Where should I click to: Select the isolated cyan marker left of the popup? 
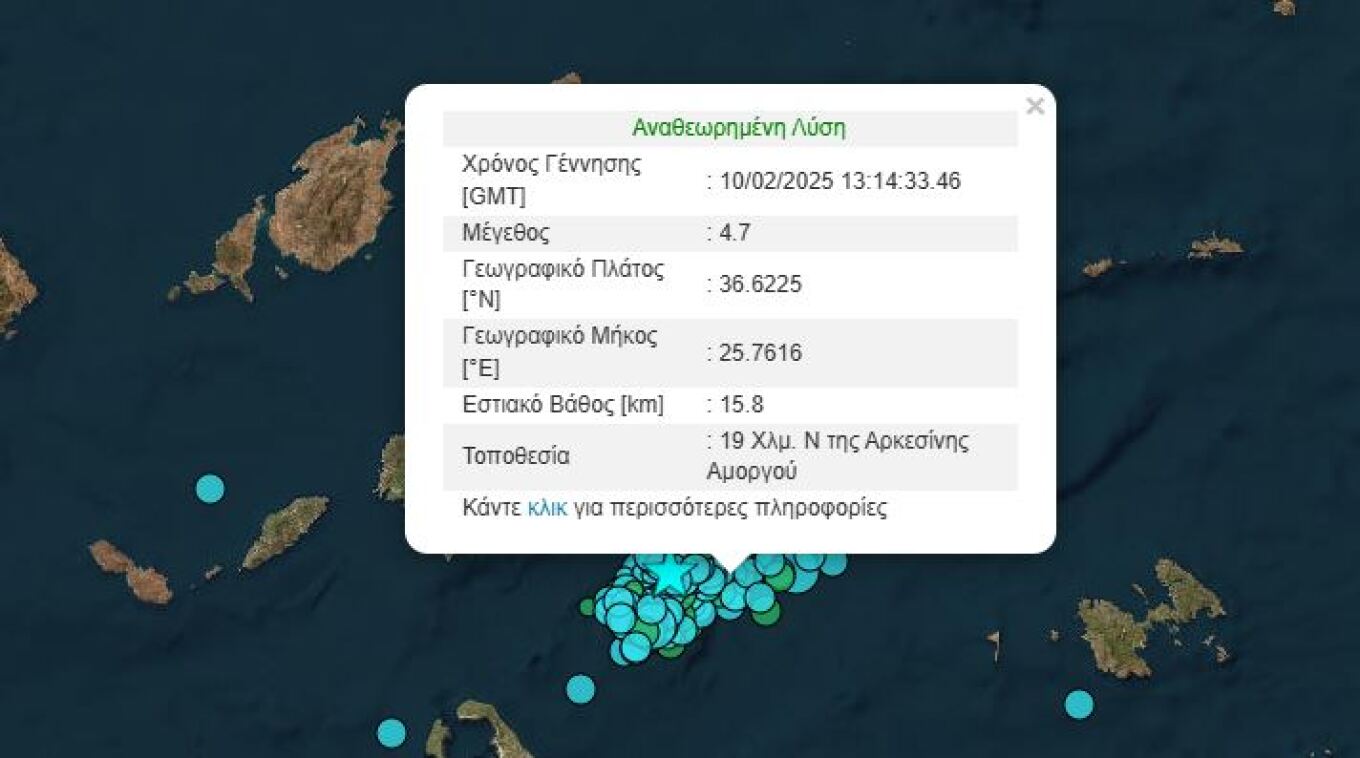click(x=210, y=488)
